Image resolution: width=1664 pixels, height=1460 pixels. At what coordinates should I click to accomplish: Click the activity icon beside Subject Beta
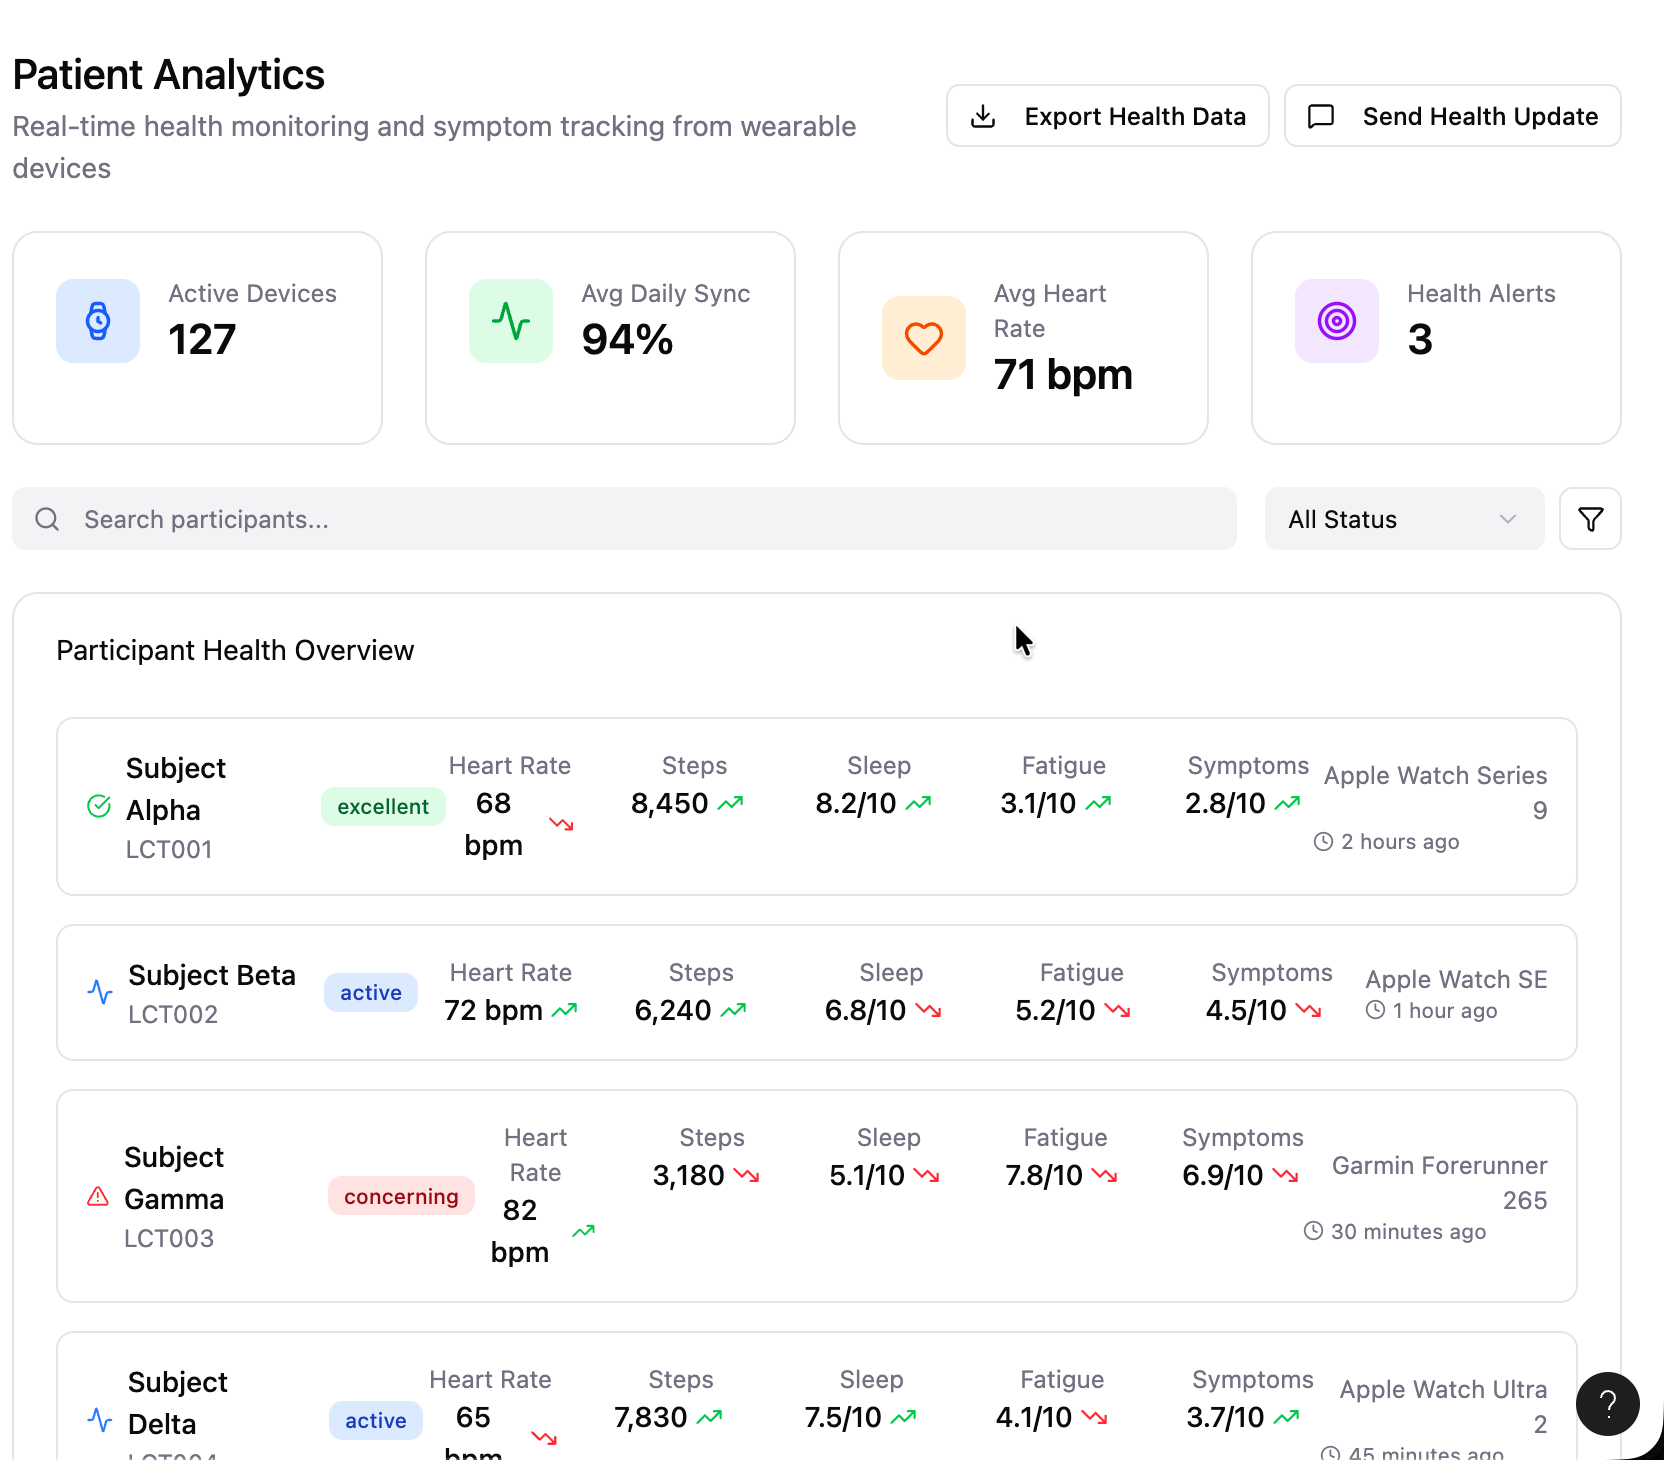click(100, 992)
